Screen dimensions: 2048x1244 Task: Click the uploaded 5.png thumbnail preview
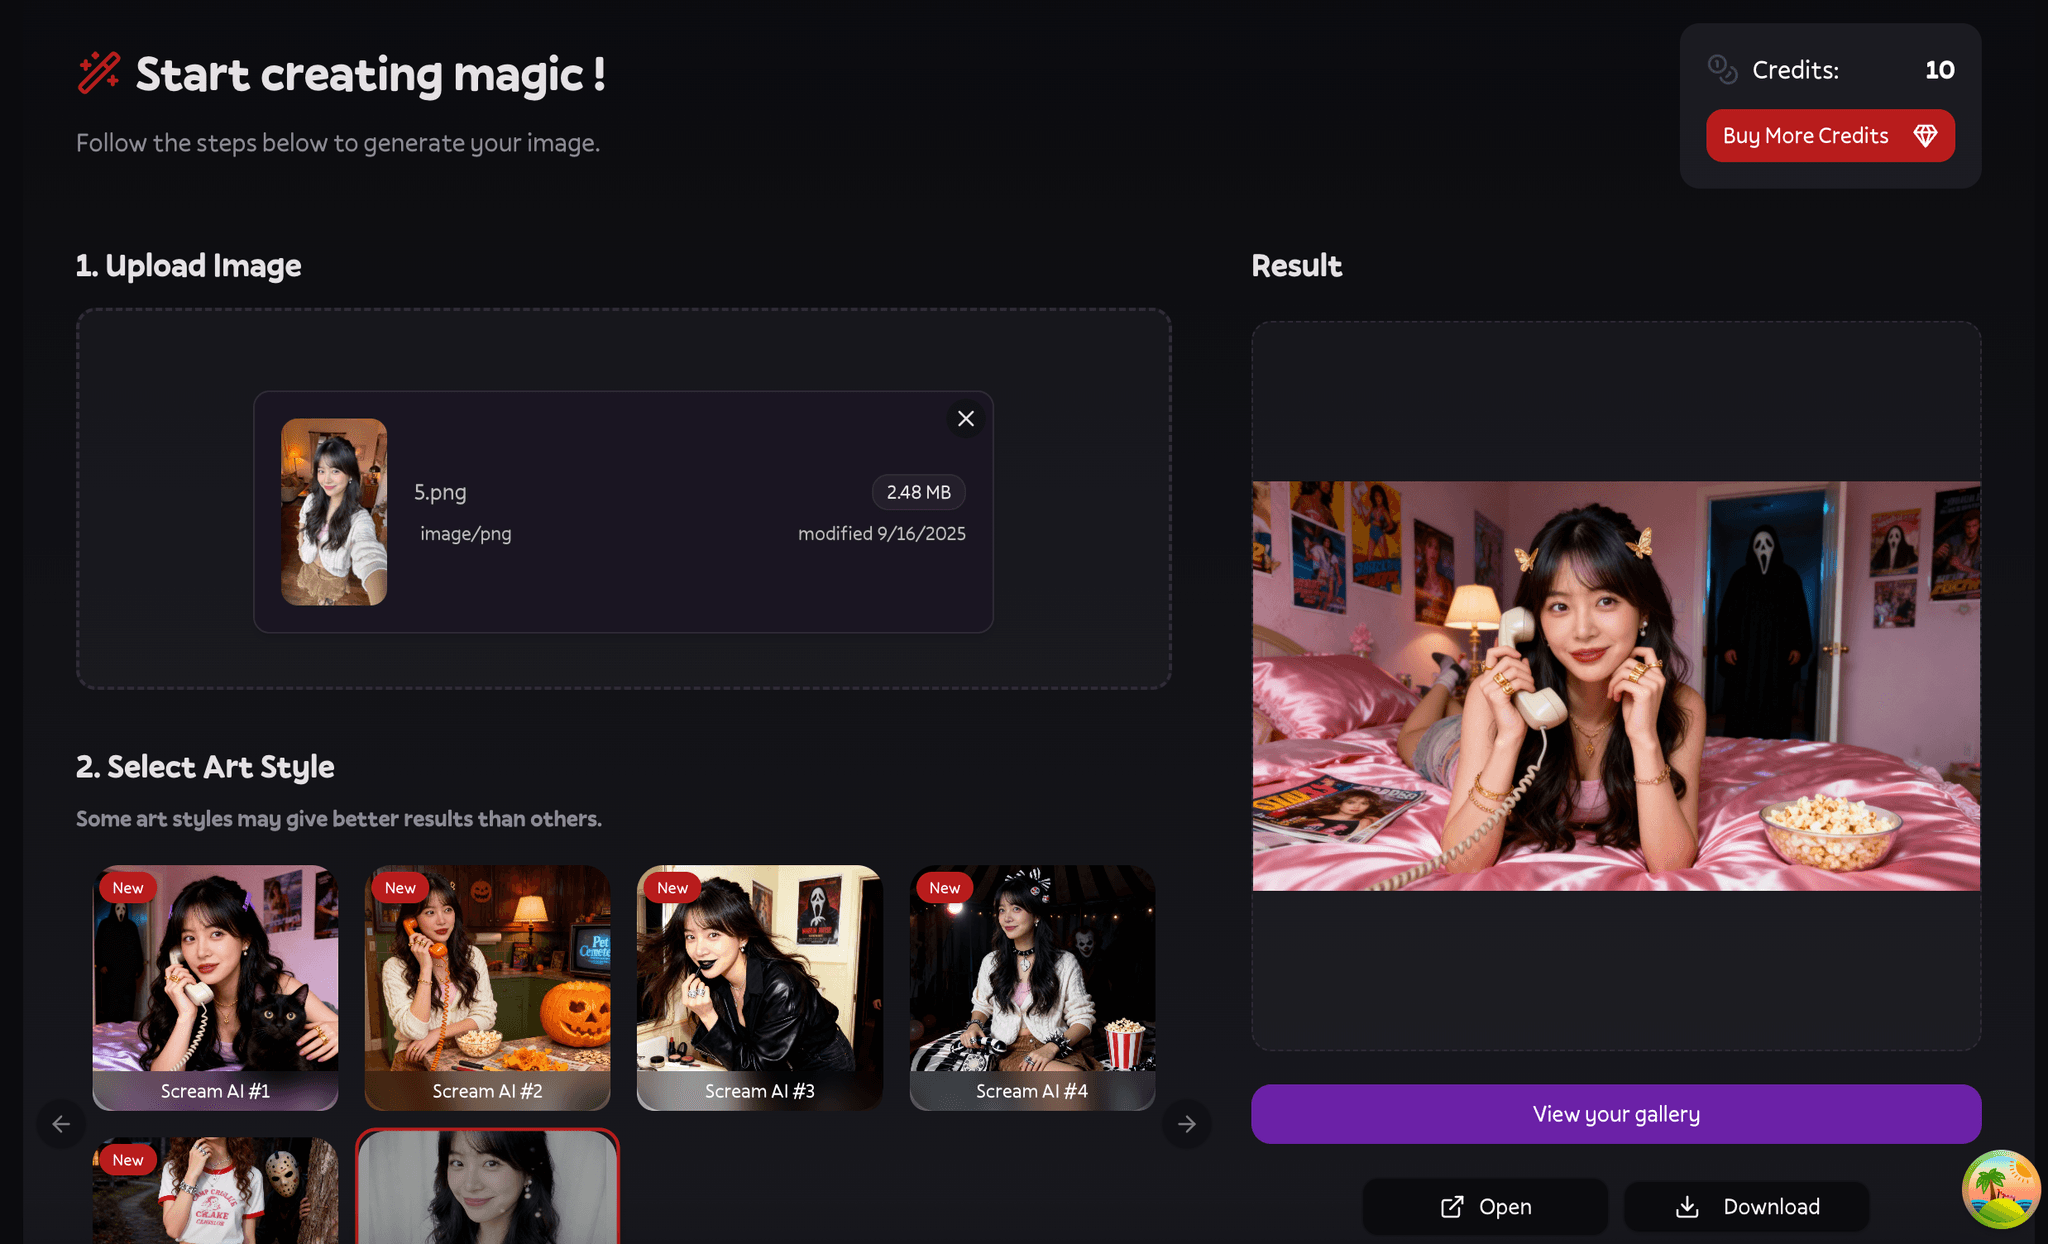(334, 512)
